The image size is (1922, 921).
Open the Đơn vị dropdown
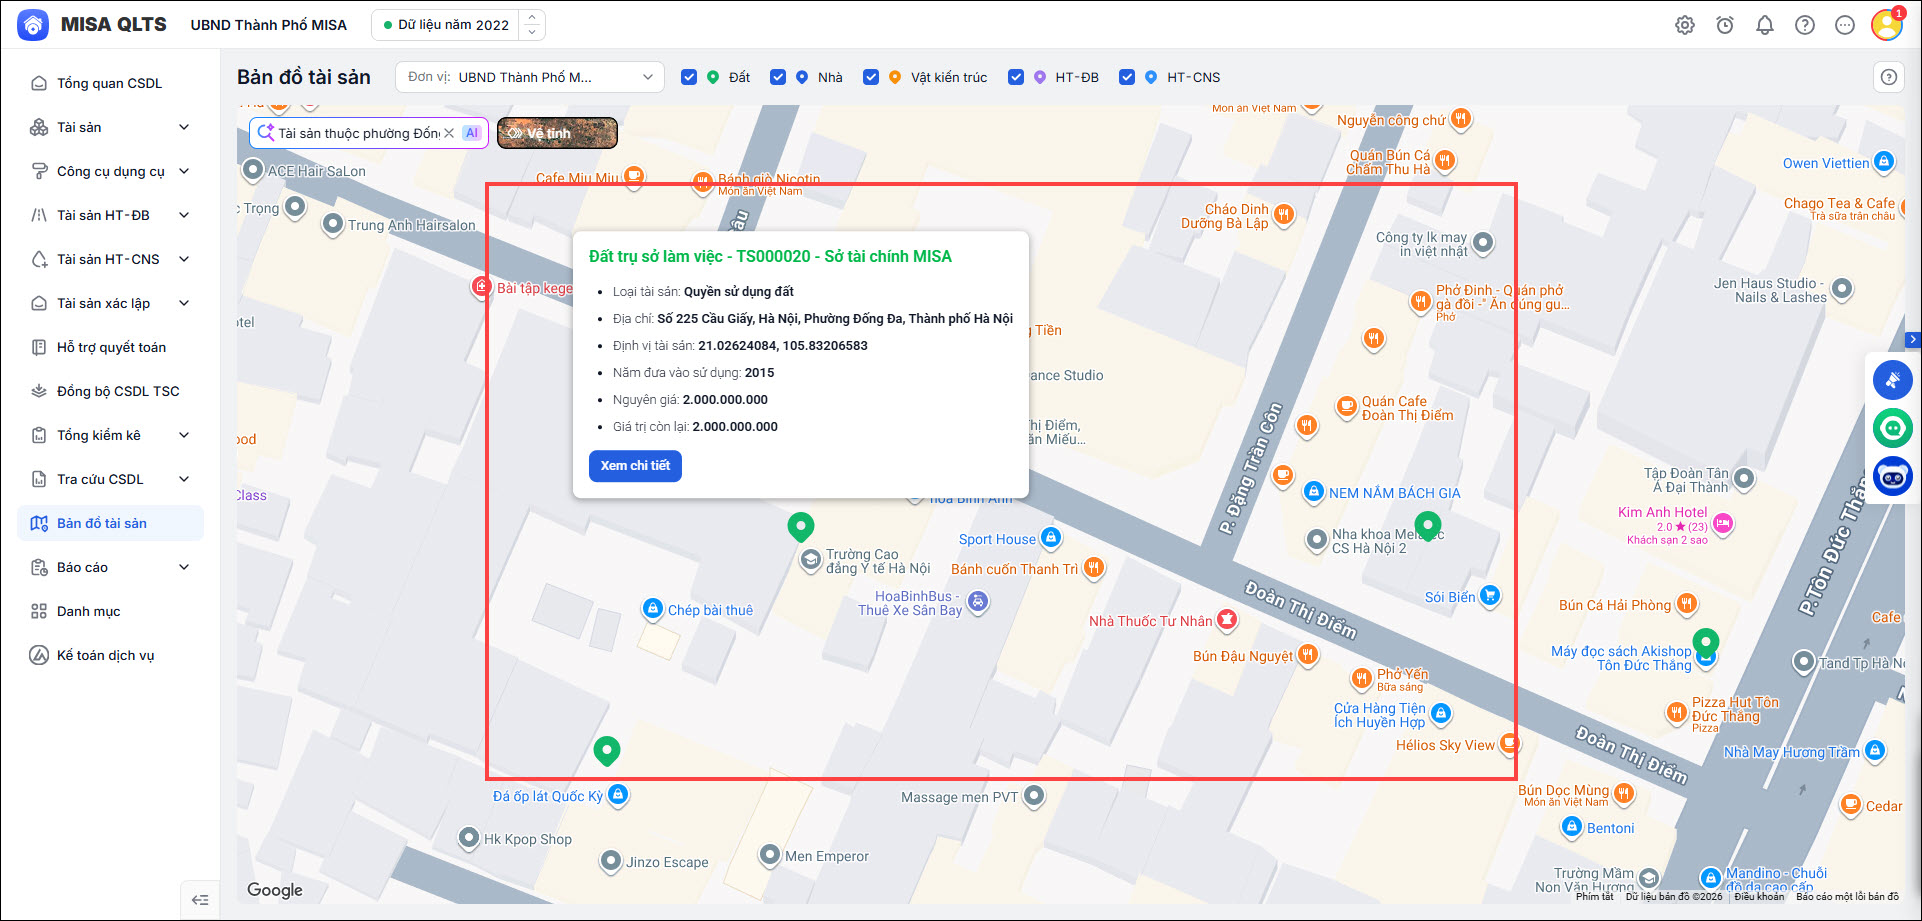(530, 77)
